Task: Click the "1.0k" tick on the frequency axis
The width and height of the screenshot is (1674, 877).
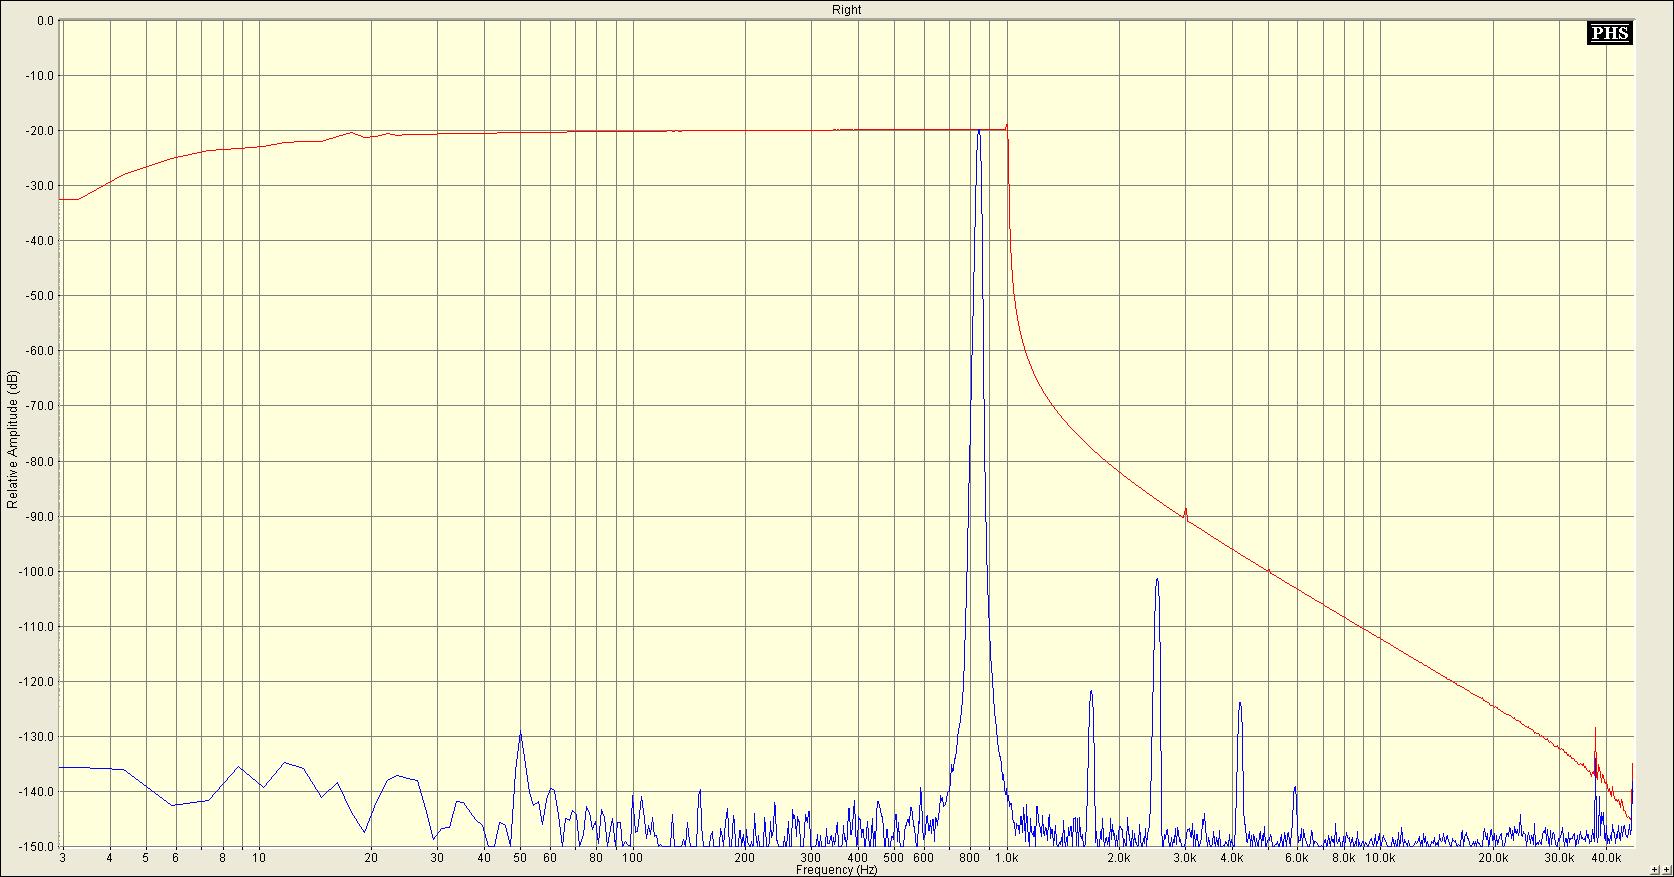Action: click(x=1006, y=858)
